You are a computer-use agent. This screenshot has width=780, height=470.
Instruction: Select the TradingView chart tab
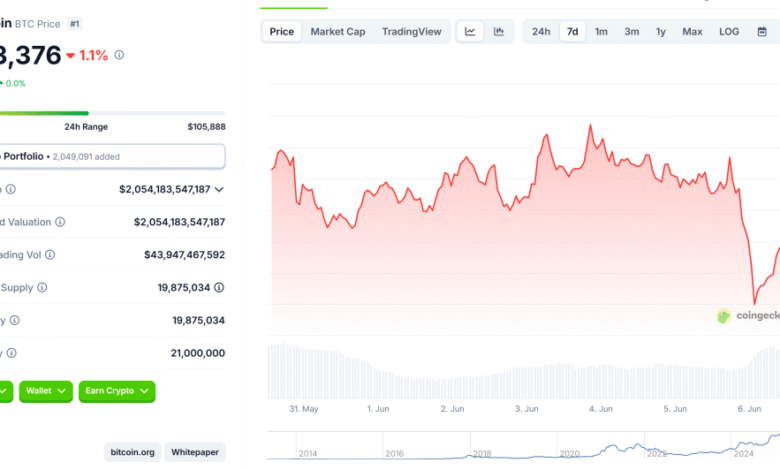[x=411, y=32]
